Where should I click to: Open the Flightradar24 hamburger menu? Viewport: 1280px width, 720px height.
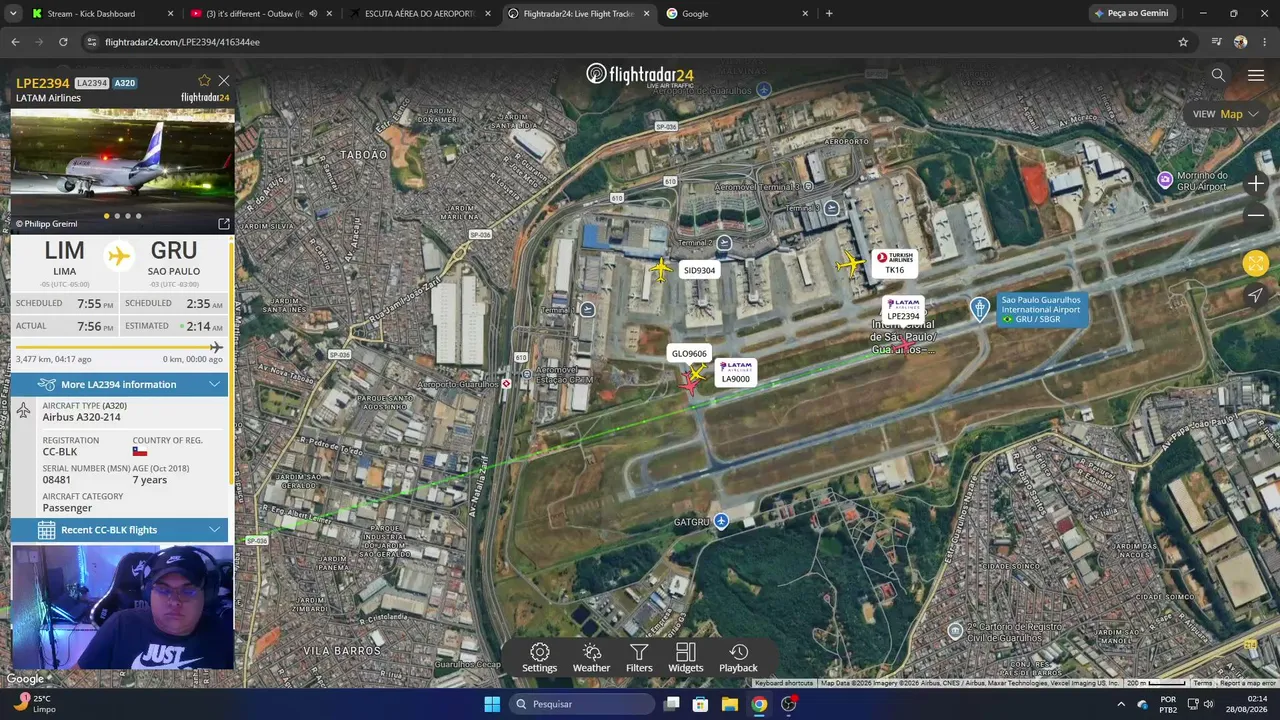click(1256, 75)
